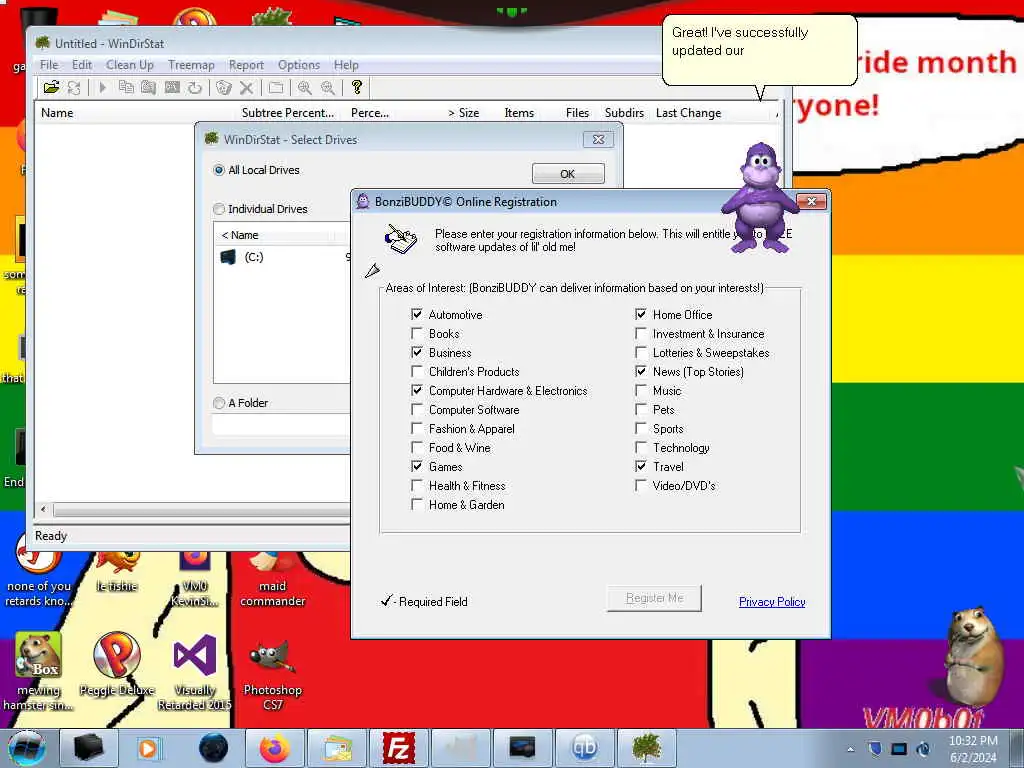Open the mewing hamster desktop icon
The width and height of the screenshot is (1024, 768).
tap(38, 669)
